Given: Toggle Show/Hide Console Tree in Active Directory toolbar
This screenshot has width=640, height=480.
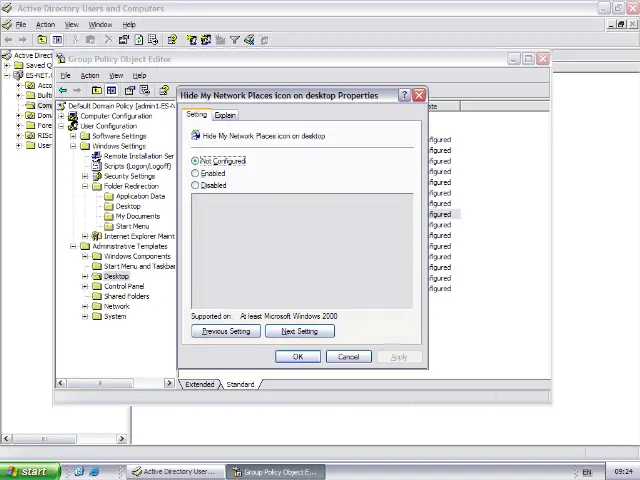Looking at the screenshot, I should coord(57,40).
